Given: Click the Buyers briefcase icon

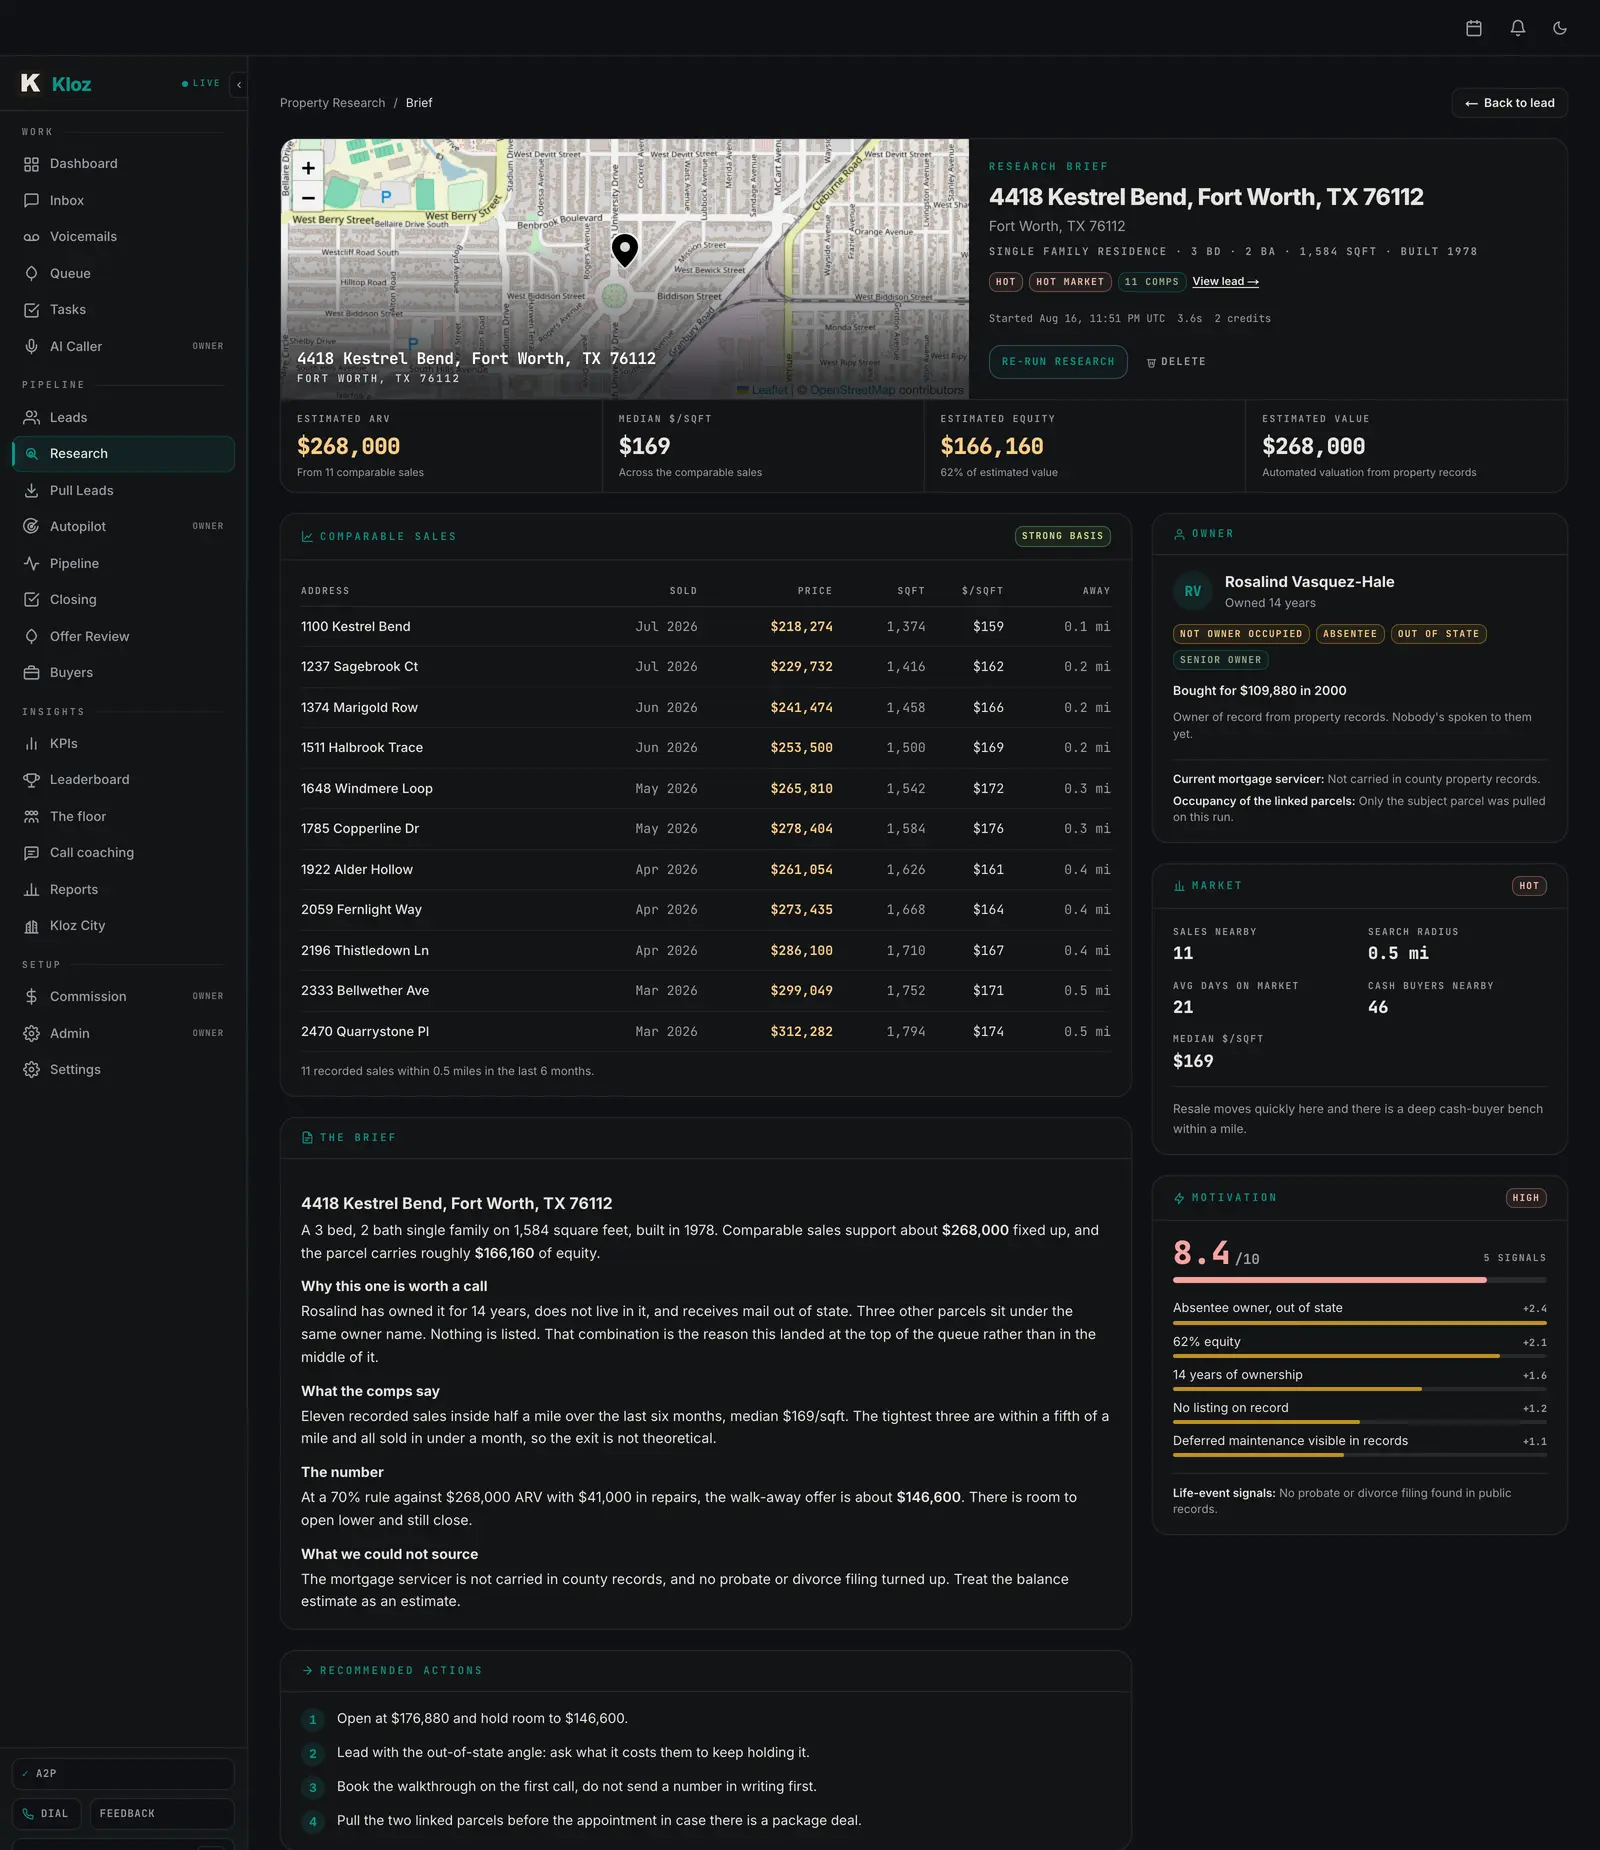Looking at the screenshot, I should point(31,672).
